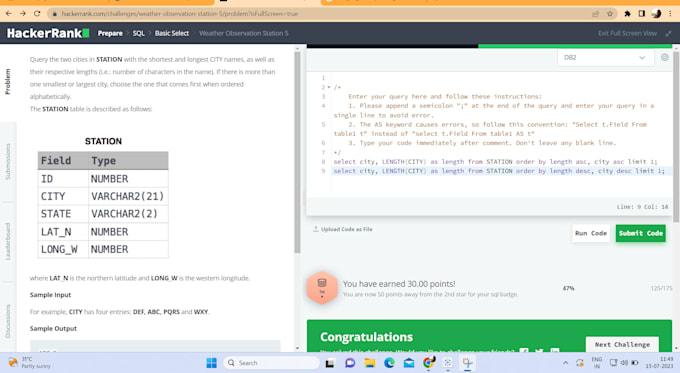Image resolution: width=680 pixels, height=373 pixels.
Task: Open the Leaderboard side tab
Action: [7, 242]
